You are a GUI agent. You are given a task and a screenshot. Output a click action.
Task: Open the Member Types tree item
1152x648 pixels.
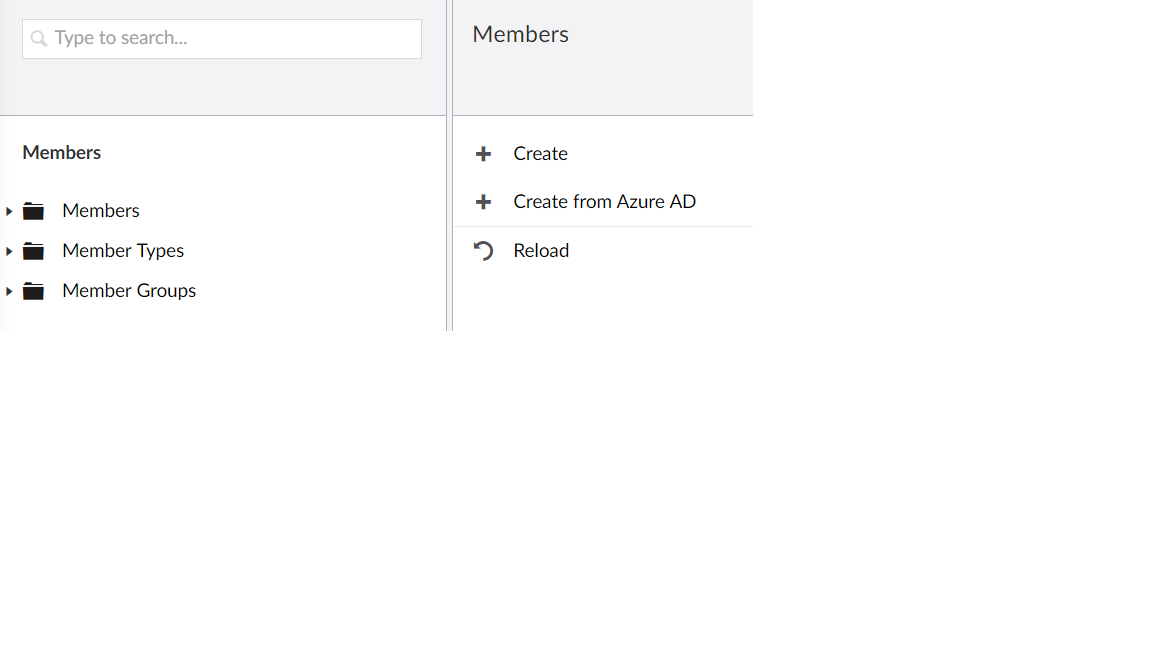pos(123,251)
